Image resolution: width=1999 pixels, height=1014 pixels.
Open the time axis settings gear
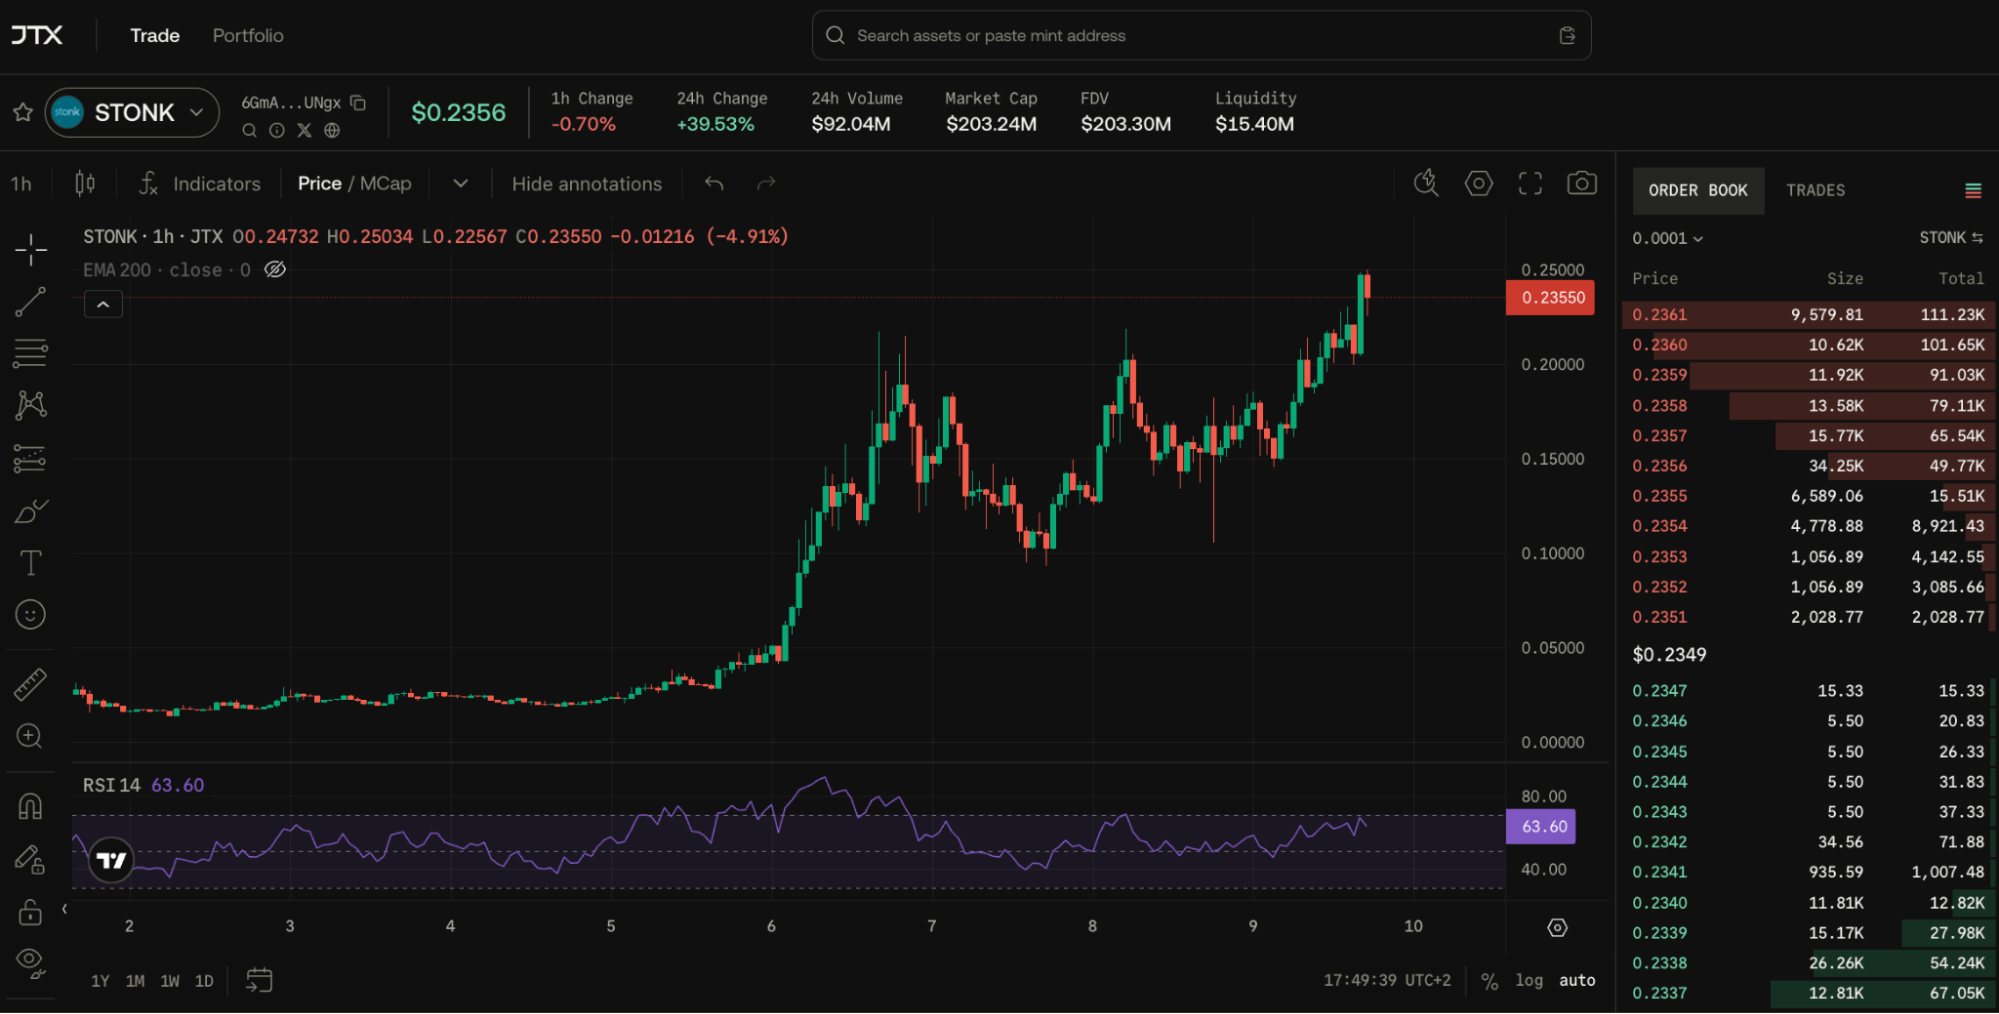pos(1557,927)
